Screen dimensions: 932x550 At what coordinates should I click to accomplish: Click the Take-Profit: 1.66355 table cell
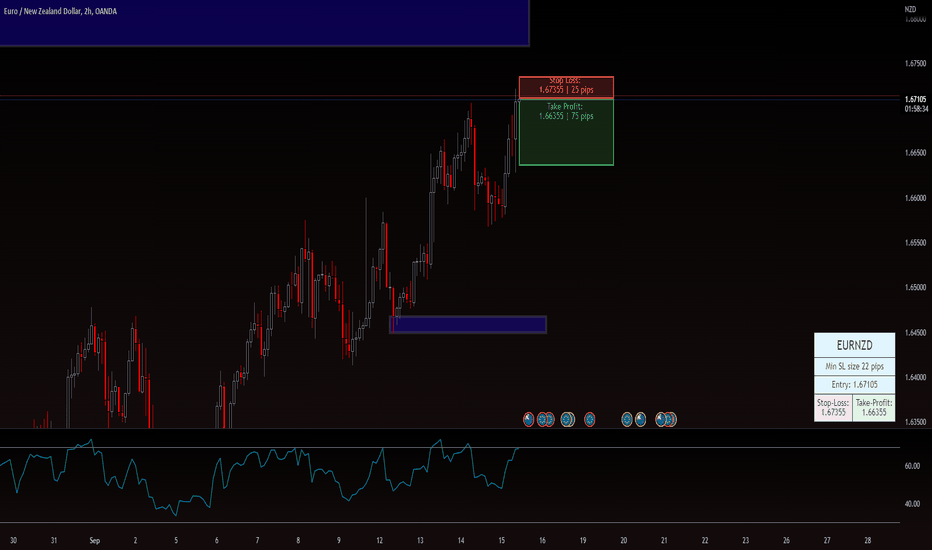pyautogui.click(x=874, y=407)
